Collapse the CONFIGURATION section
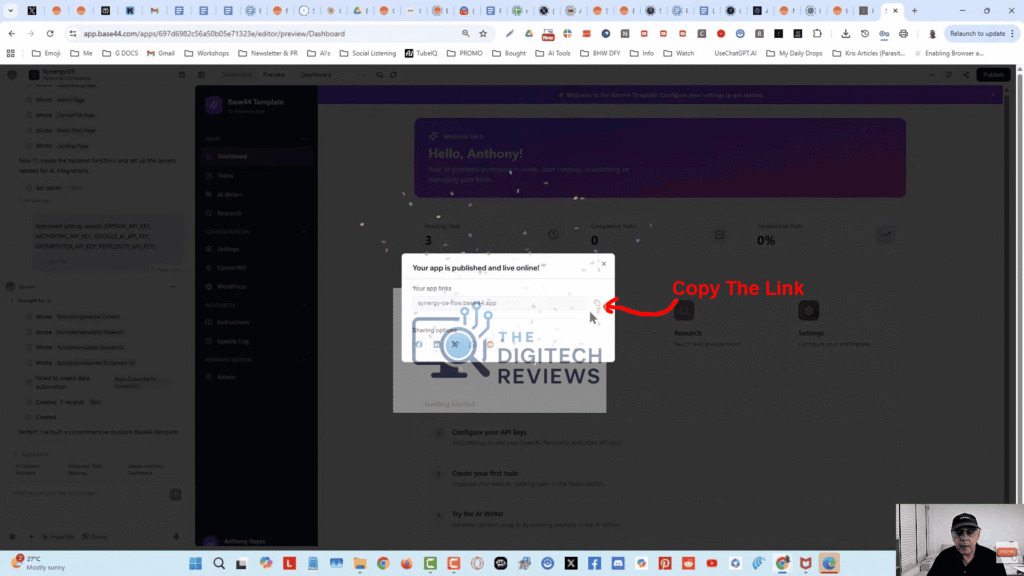 point(303,231)
